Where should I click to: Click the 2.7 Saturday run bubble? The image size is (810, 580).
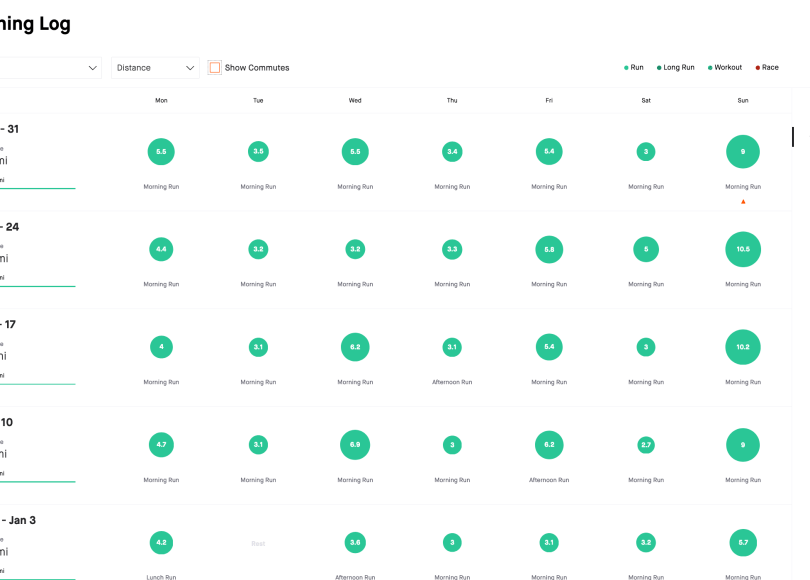[x=646, y=445]
